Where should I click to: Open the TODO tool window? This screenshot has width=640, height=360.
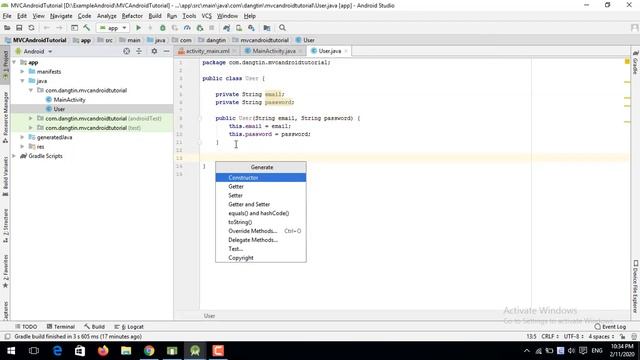click(x=26, y=327)
